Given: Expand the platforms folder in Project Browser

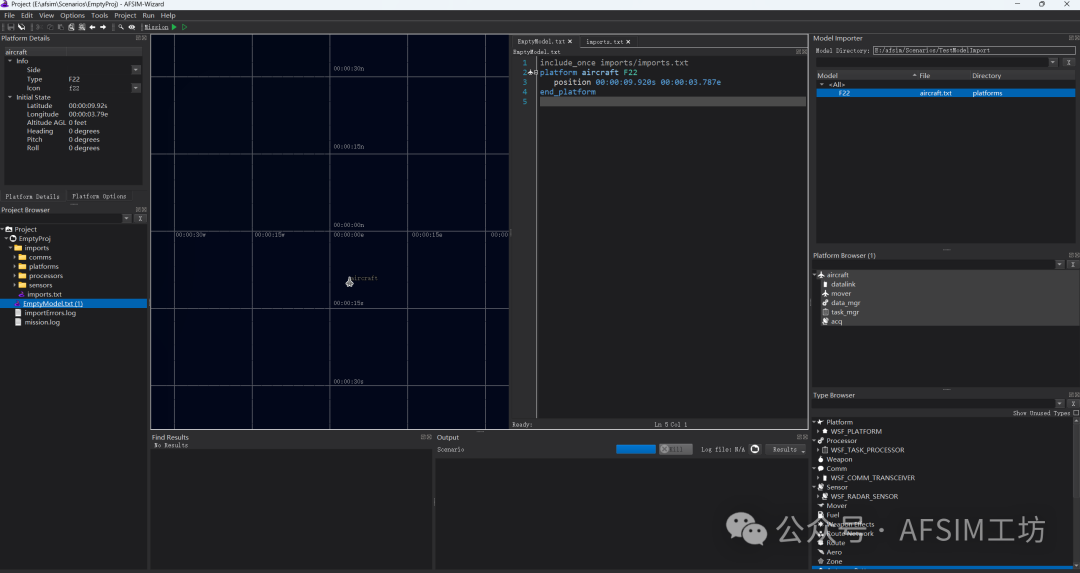Looking at the screenshot, I should pyautogui.click(x=14, y=267).
